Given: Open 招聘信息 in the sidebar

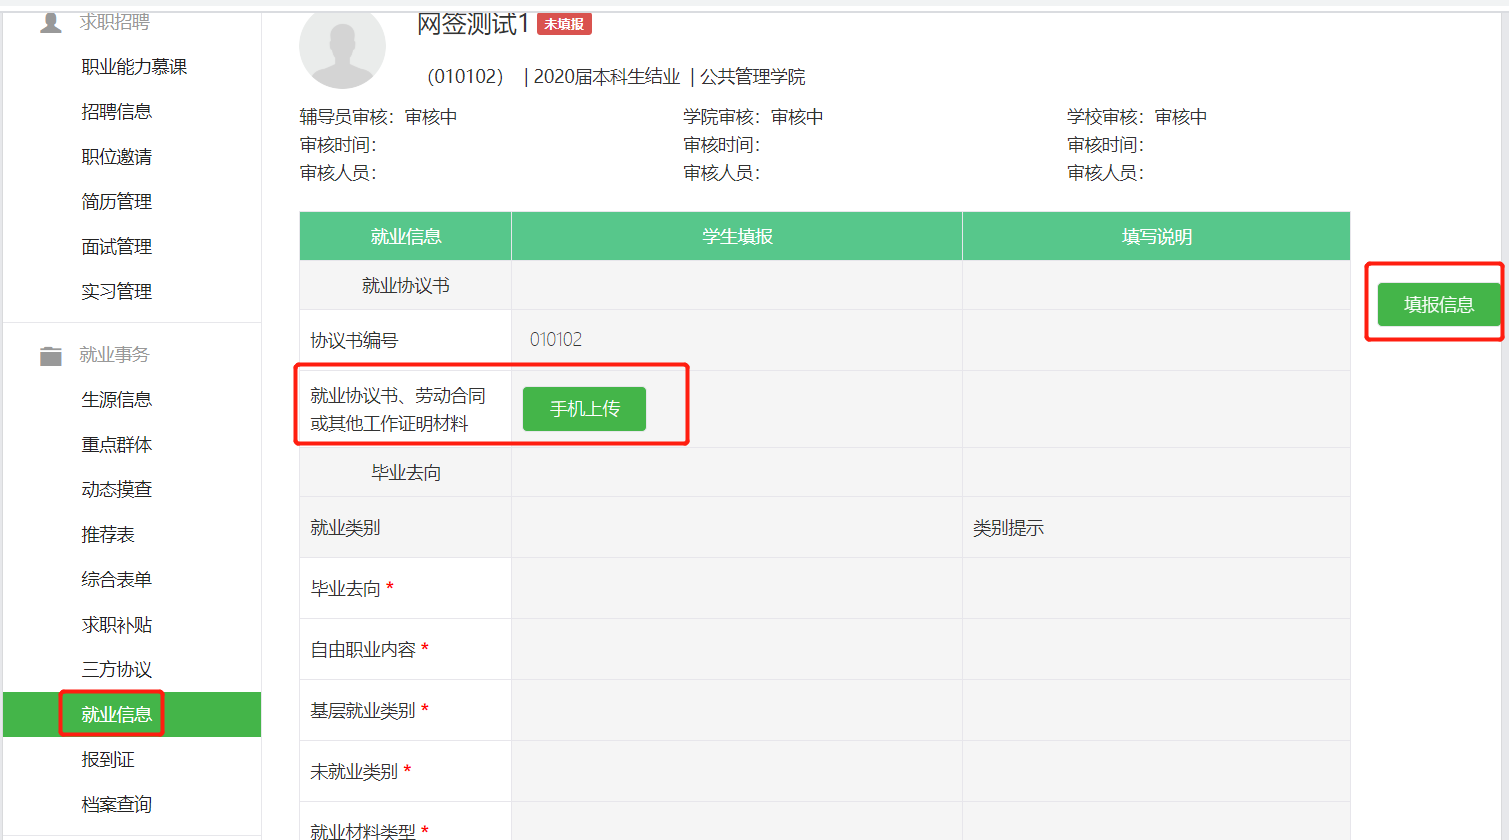Looking at the screenshot, I should 116,112.
